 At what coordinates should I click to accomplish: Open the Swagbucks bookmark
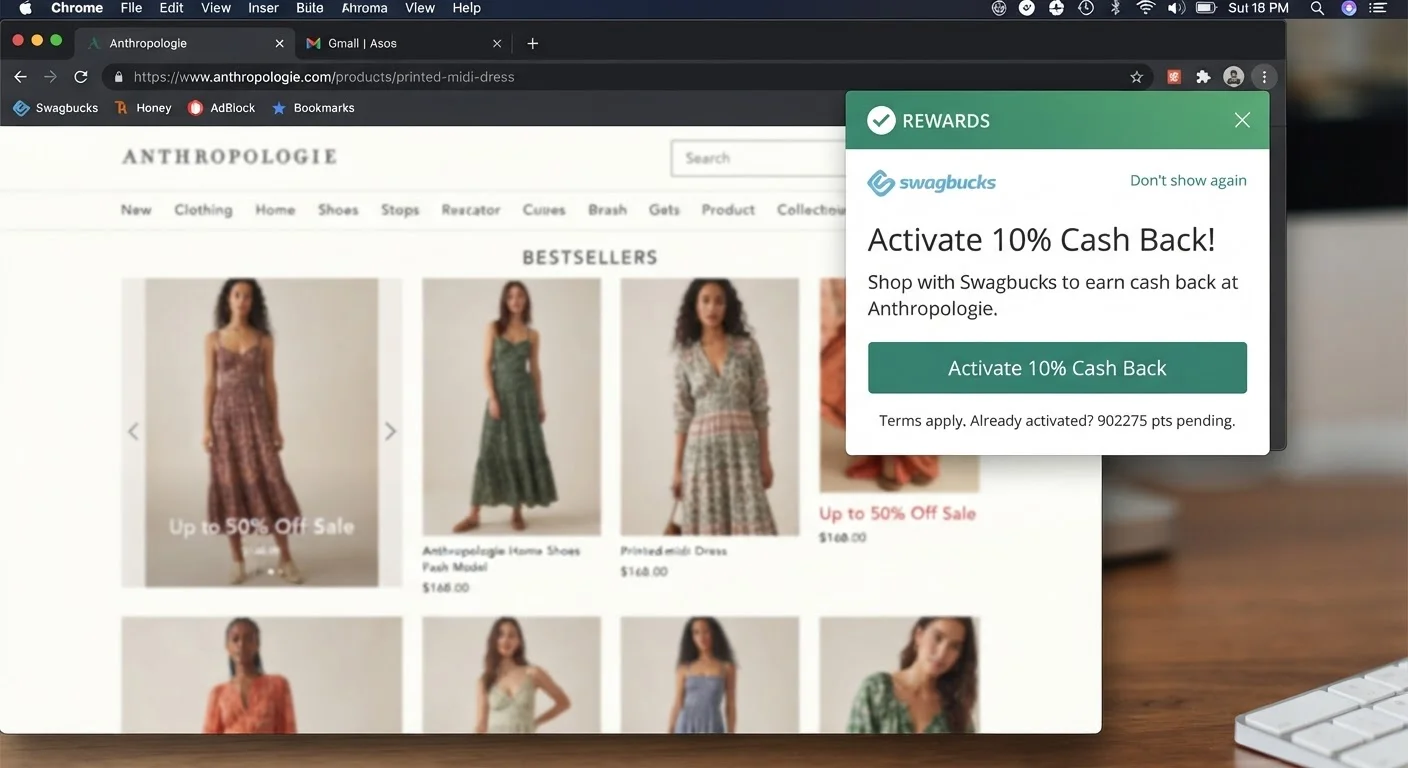(55, 108)
